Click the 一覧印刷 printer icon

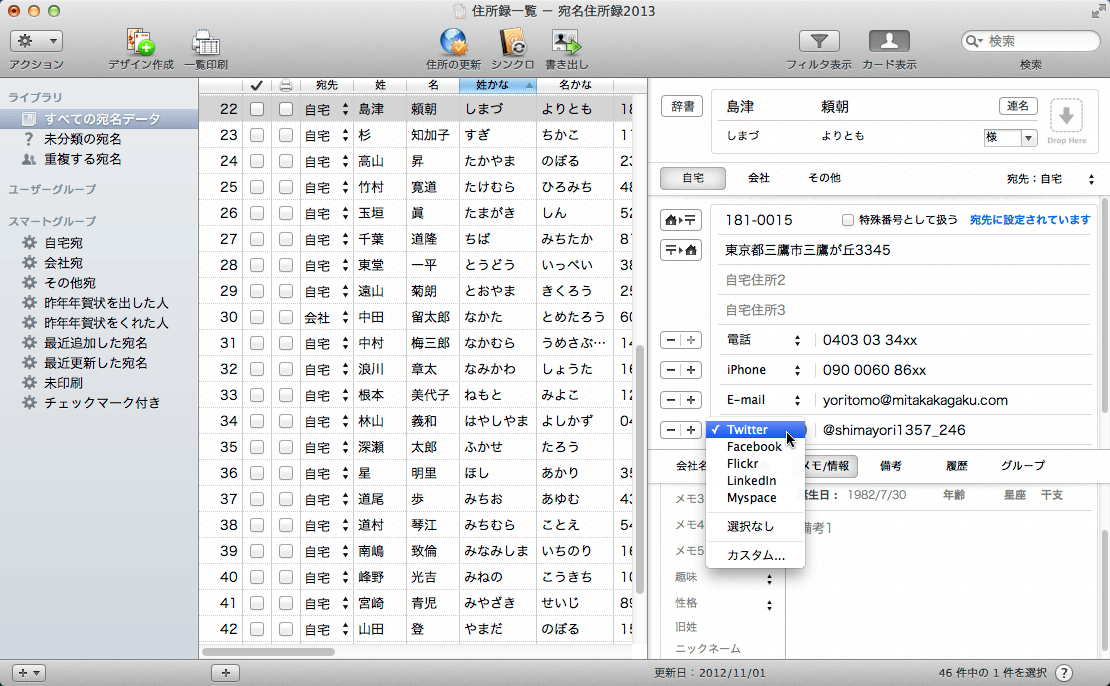(x=206, y=42)
